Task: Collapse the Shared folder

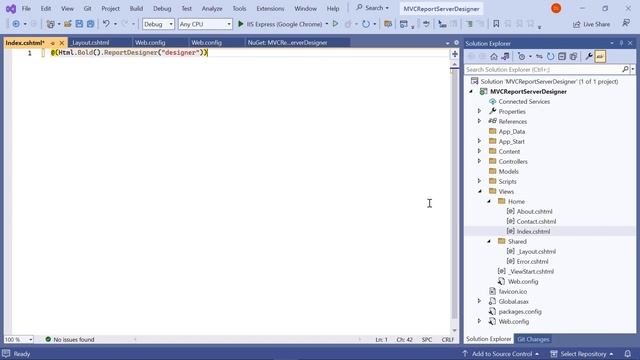Action: [489, 242]
